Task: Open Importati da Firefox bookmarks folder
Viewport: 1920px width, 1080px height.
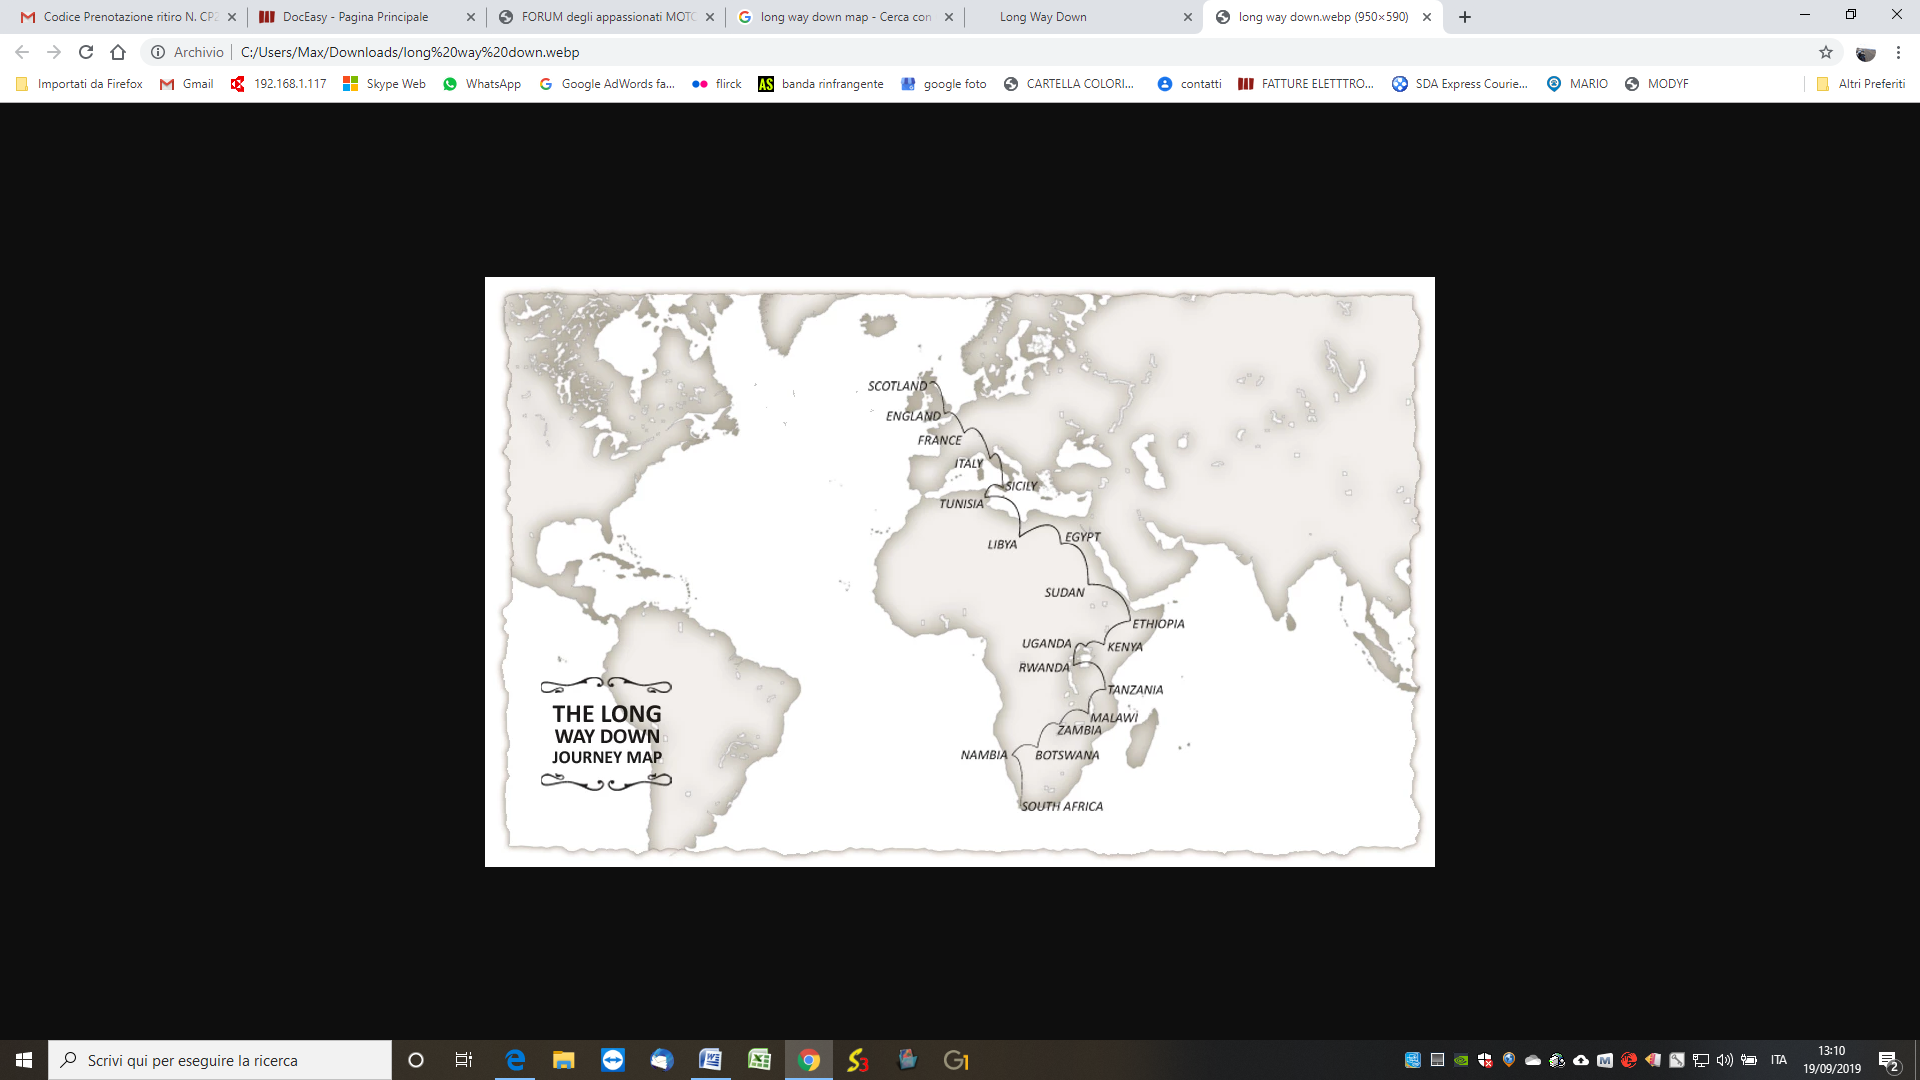Action: (80, 84)
